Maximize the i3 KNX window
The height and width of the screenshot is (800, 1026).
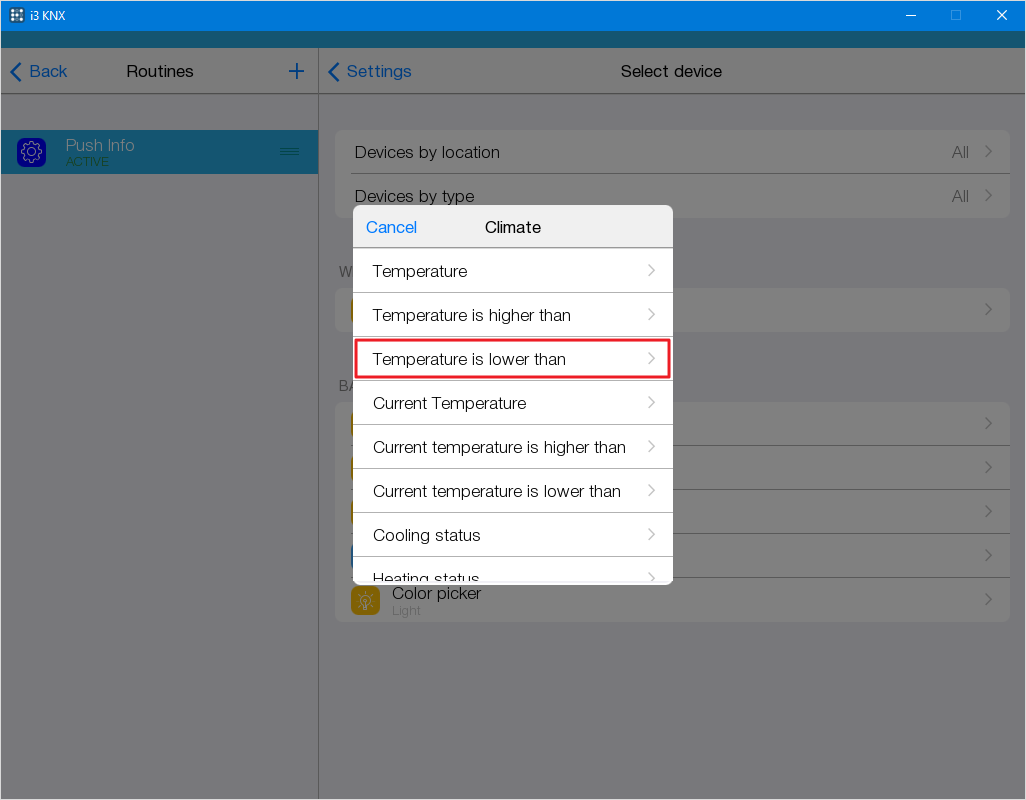pos(955,15)
